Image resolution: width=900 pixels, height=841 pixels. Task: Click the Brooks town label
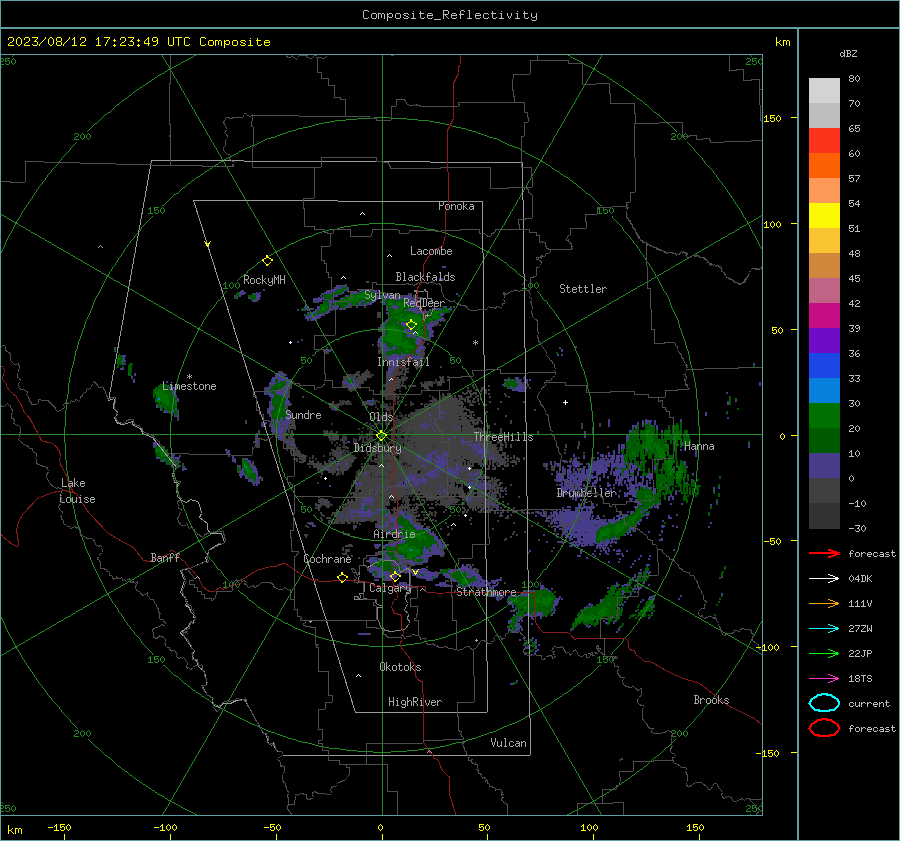point(711,700)
